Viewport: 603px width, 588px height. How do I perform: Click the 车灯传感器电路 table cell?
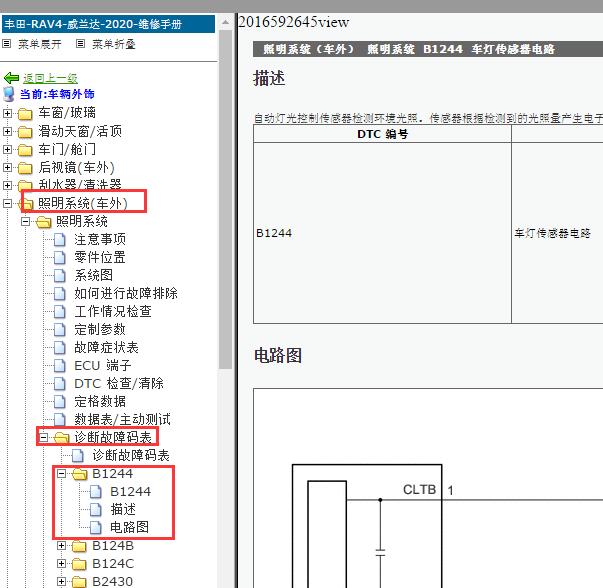557,233
